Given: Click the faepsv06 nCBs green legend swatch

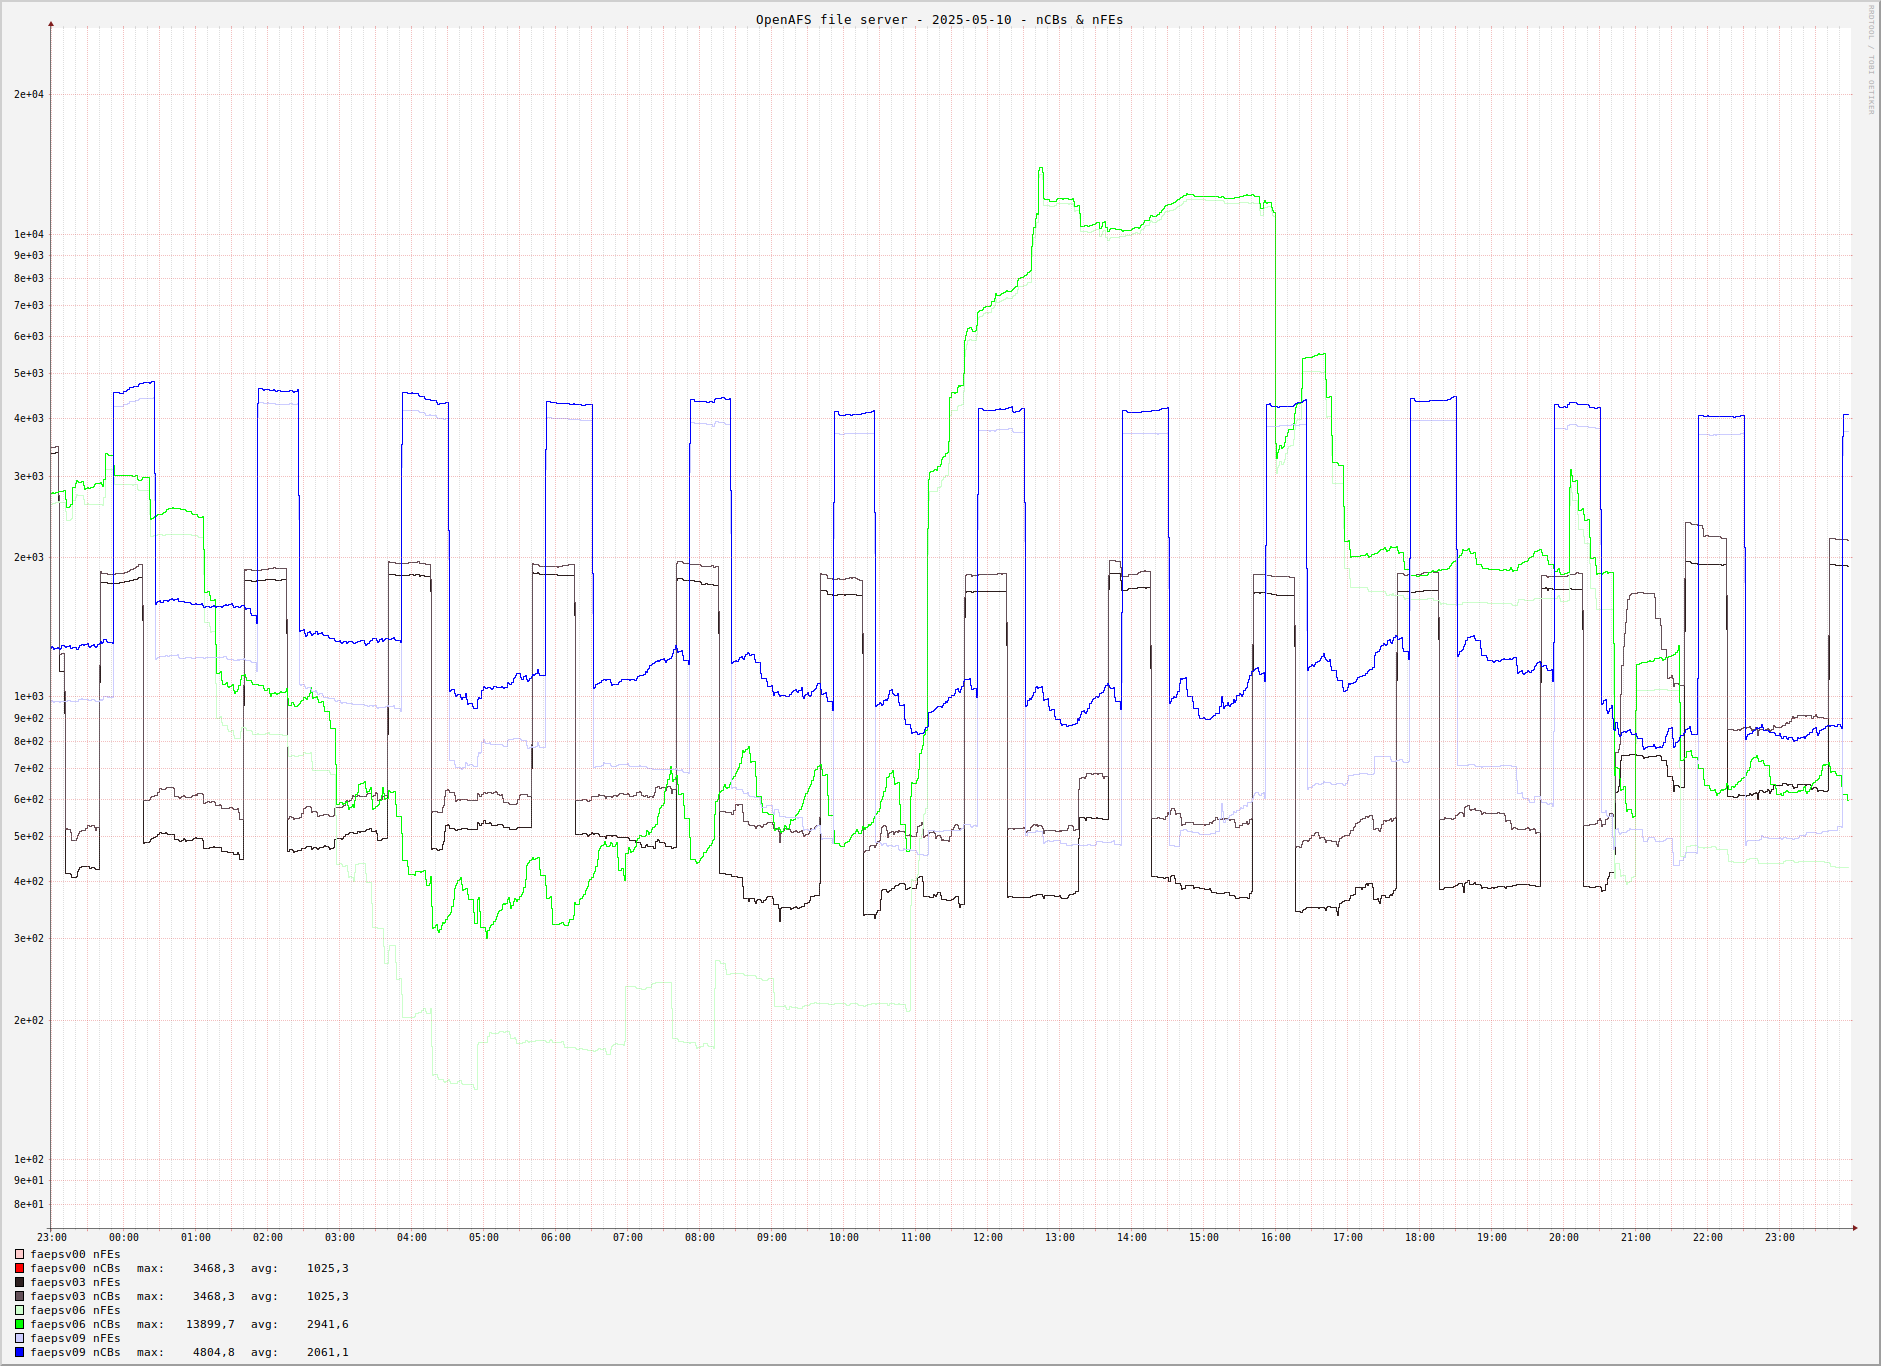Looking at the screenshot, I should tap(19, 1324).
